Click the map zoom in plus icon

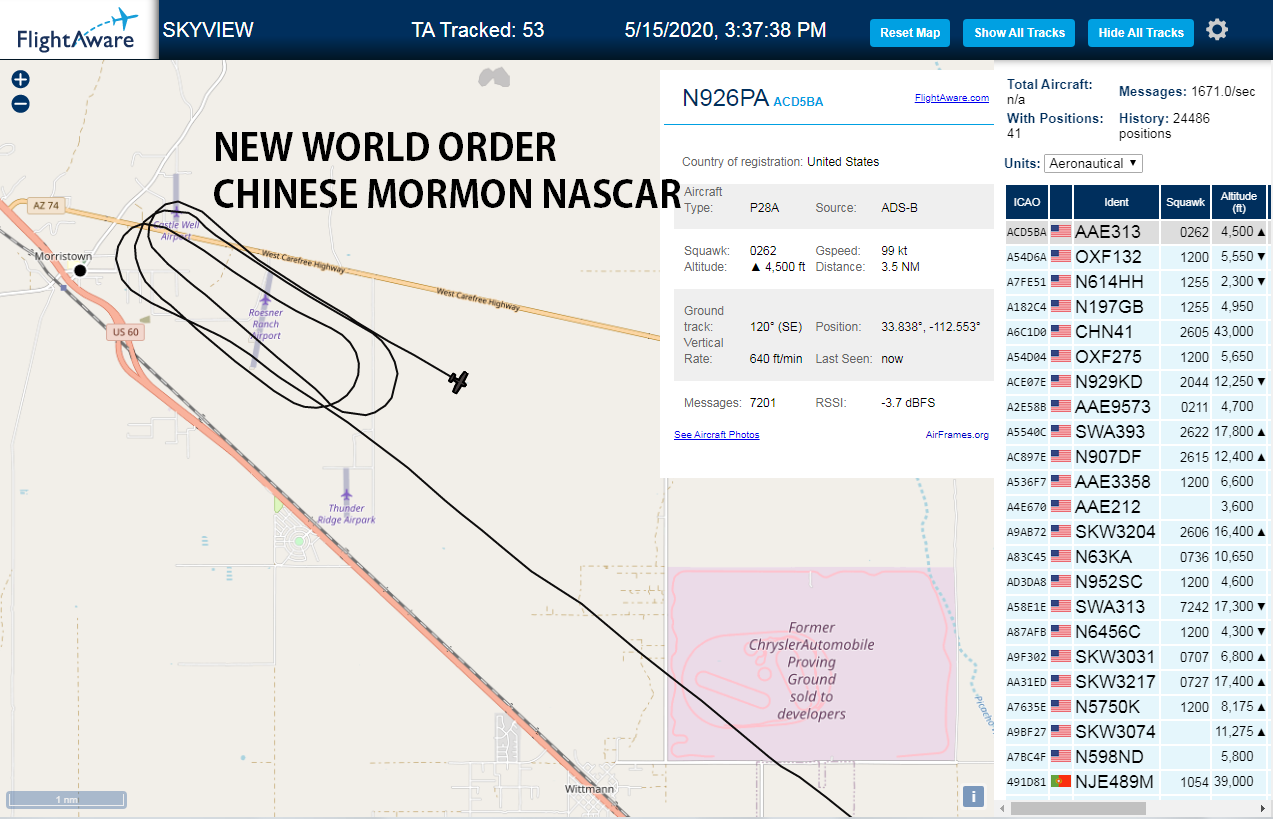click(21, 80)
